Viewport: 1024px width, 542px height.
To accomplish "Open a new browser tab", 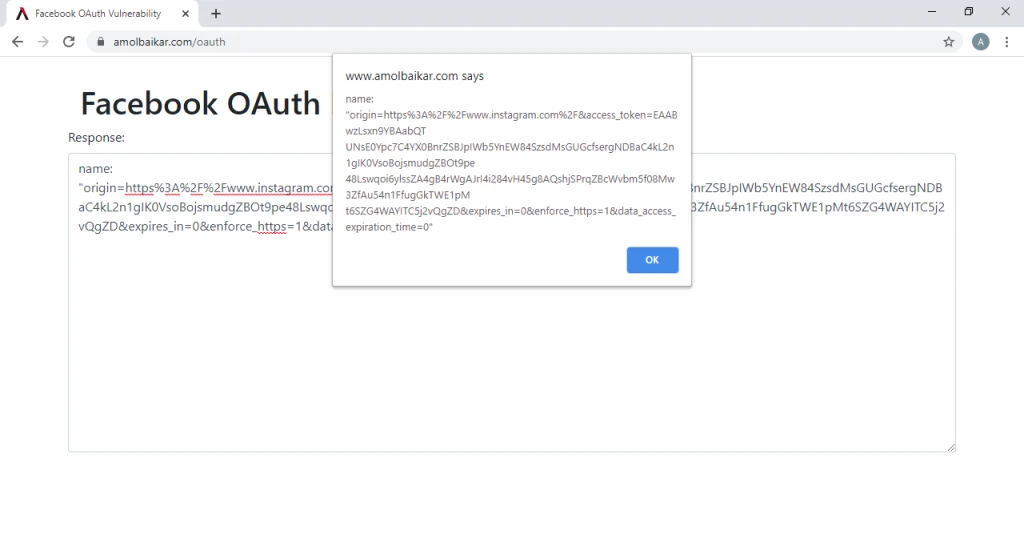I will (x=216, y=14).
